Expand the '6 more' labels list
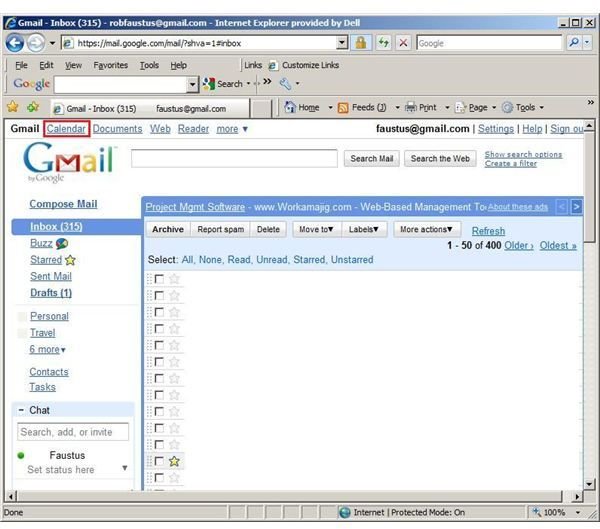This screenshot has width=600, height=529. [47, 349]
